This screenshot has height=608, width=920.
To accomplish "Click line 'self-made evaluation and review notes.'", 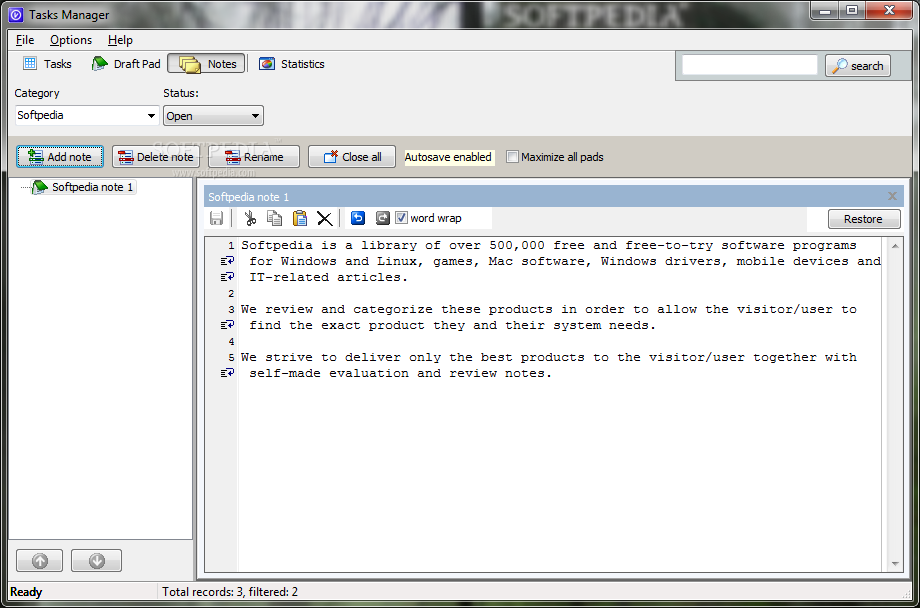I will (401, 373).
